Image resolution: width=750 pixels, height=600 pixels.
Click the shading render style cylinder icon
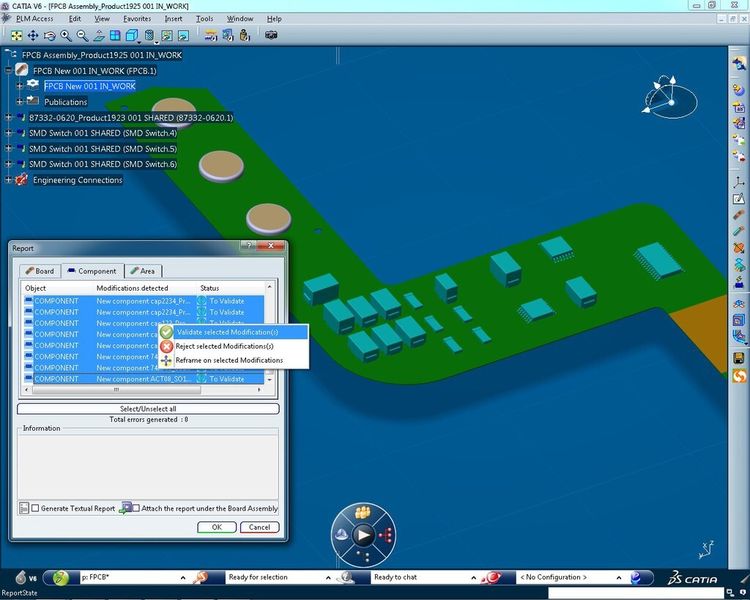click(149, 35)
